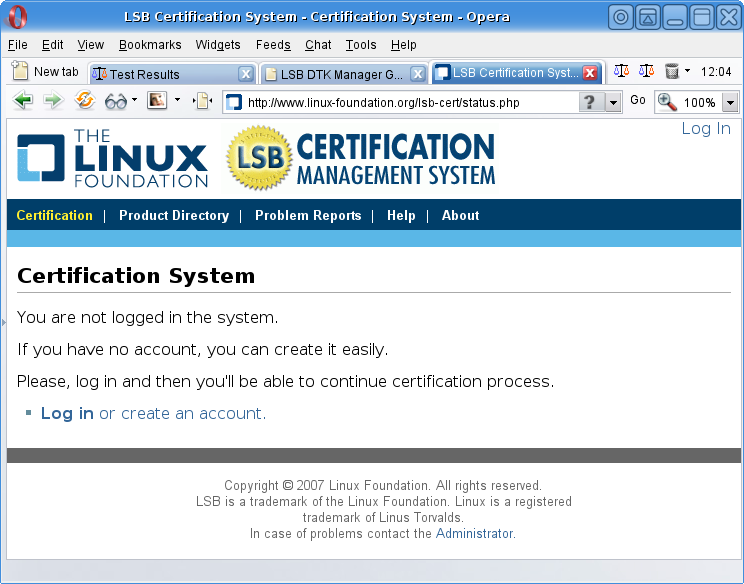Click the question mark search icon
The height and width of the screenshot is (584, 744).
pos(590,102)
